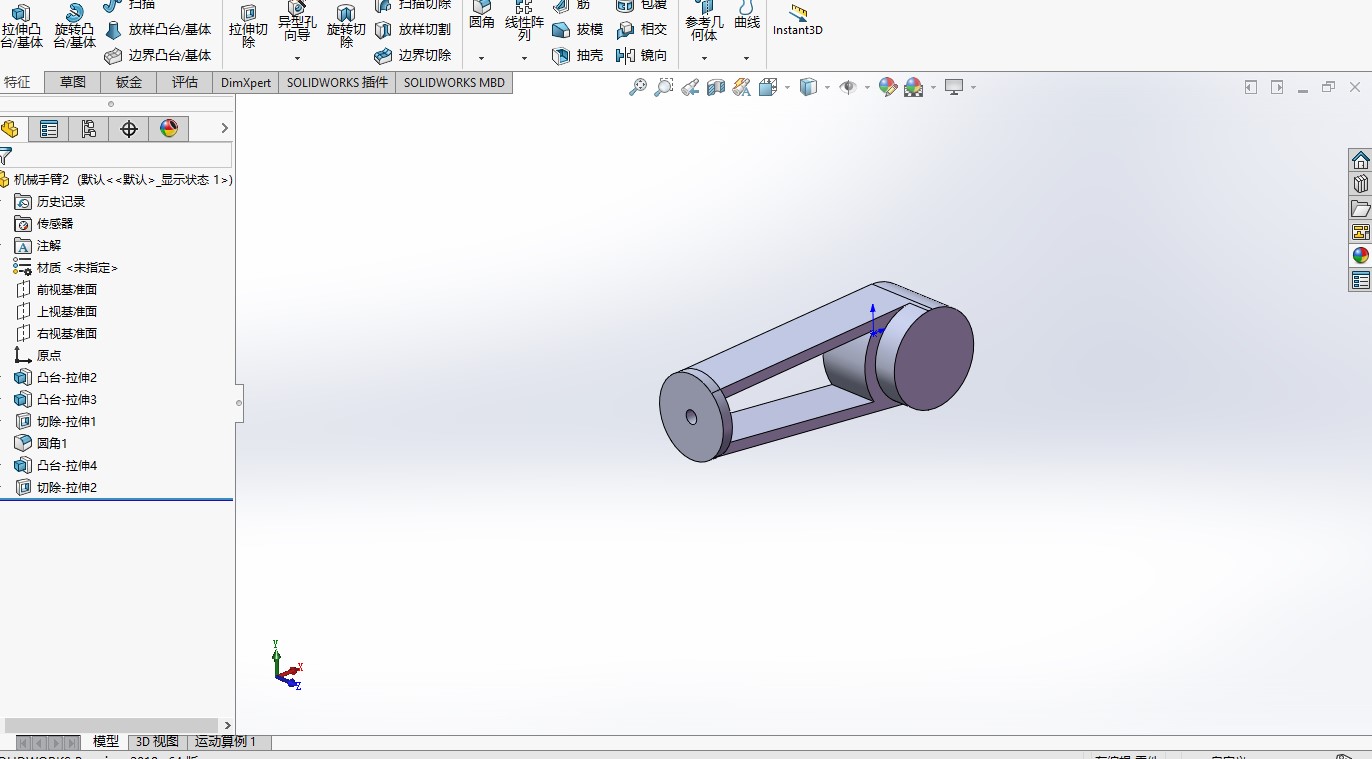
Task: Click the Zoom to Area icon
Action: 663,88
